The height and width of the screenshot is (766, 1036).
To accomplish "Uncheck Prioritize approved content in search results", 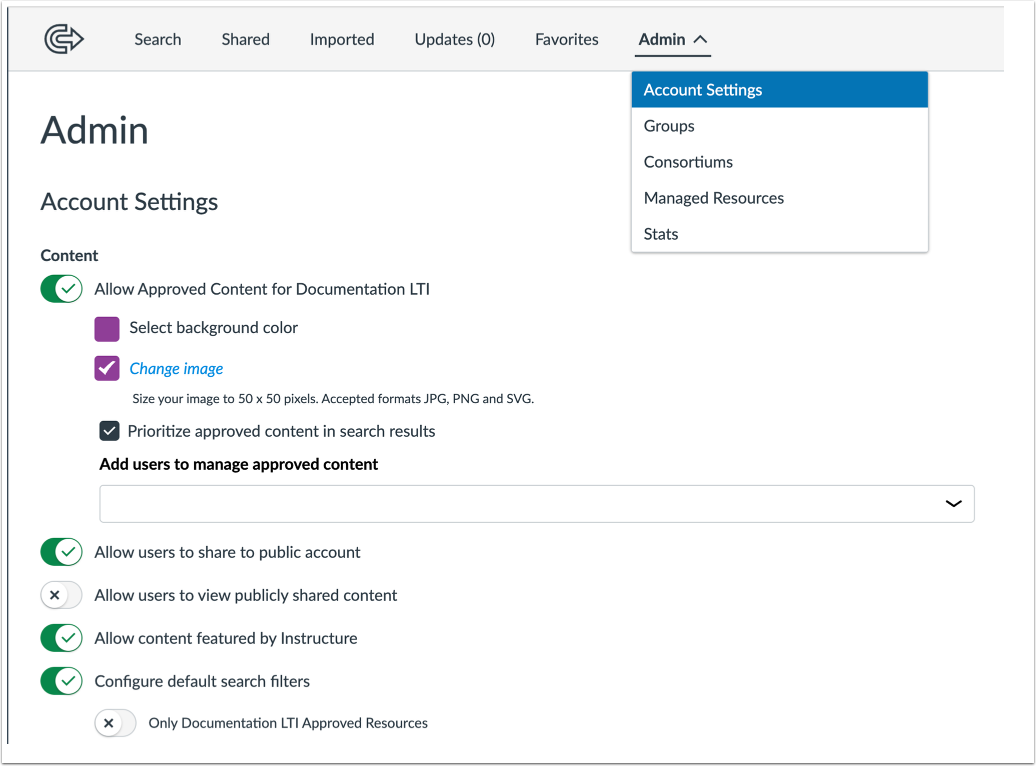I will click(110, 430).
